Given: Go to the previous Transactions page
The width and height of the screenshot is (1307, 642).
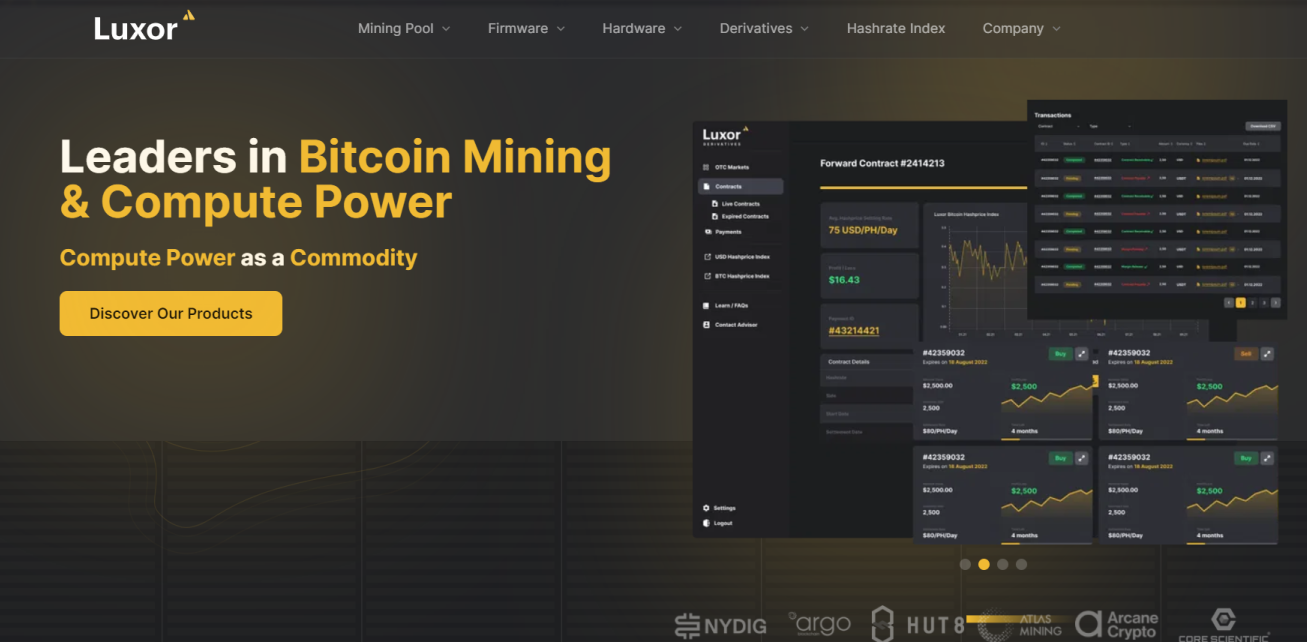Looking at the screenshot, I should 1229,302.
